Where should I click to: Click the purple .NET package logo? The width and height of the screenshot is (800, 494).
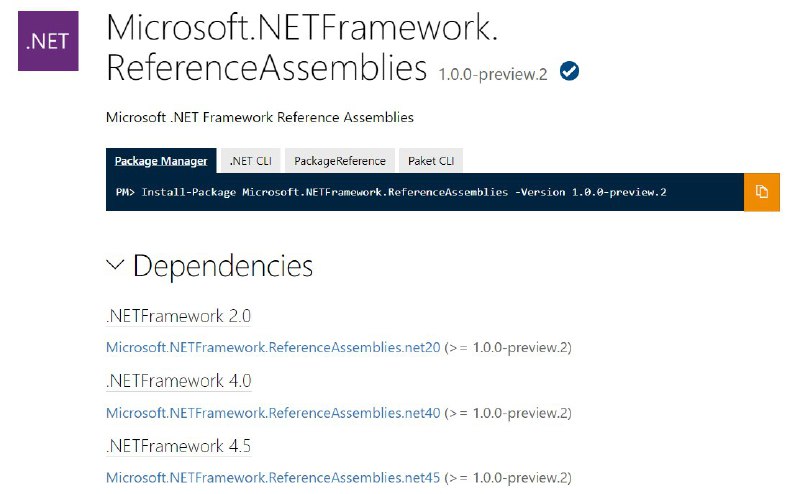48,41
